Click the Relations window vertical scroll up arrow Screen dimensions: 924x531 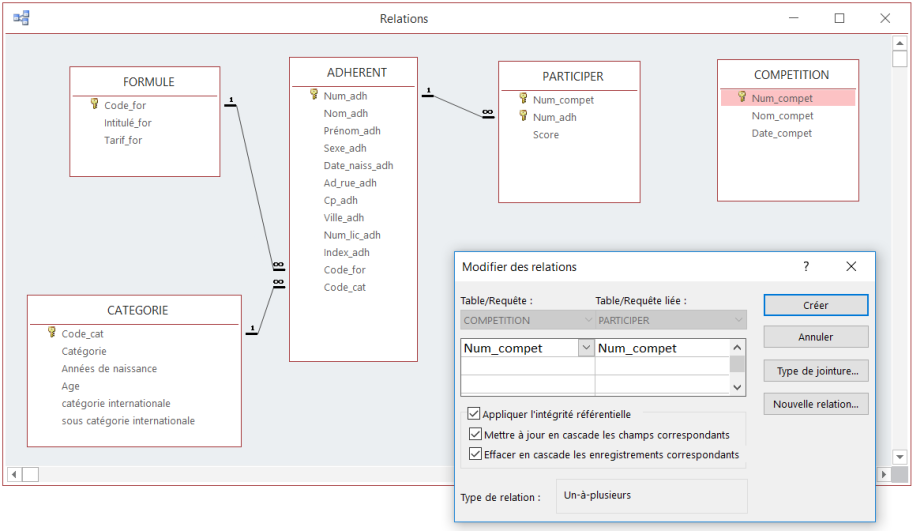coord(899,44)
